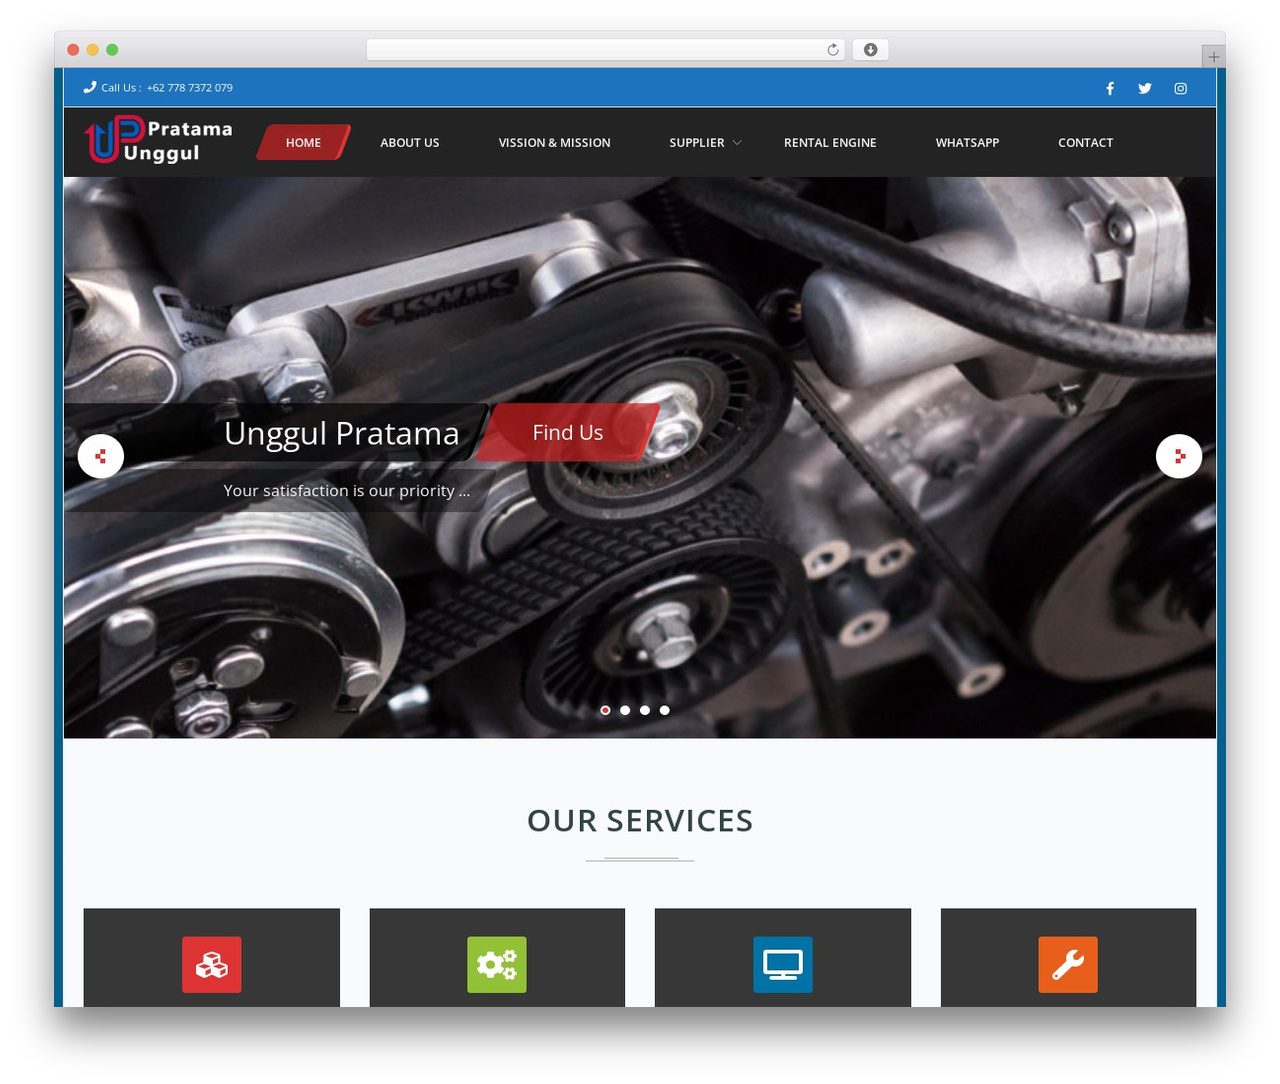Select the first slider dot

coord(605,710)
